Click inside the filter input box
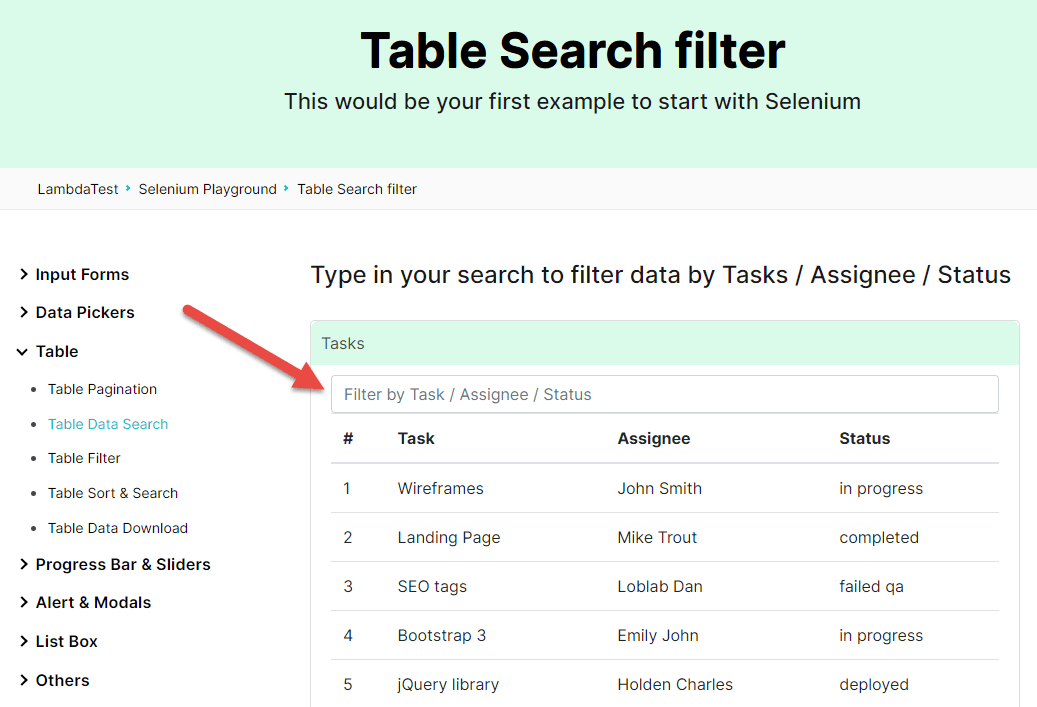 (x=664, y=394)
